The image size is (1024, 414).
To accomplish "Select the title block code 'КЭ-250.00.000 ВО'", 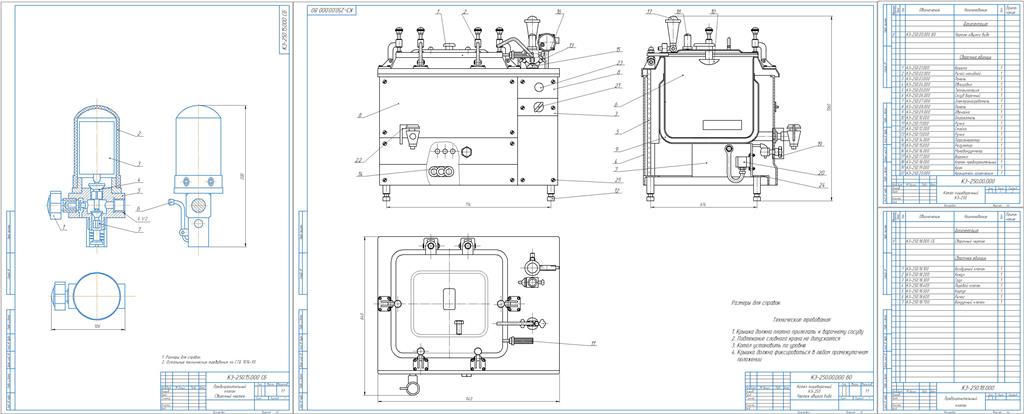I will click(831, 377).
